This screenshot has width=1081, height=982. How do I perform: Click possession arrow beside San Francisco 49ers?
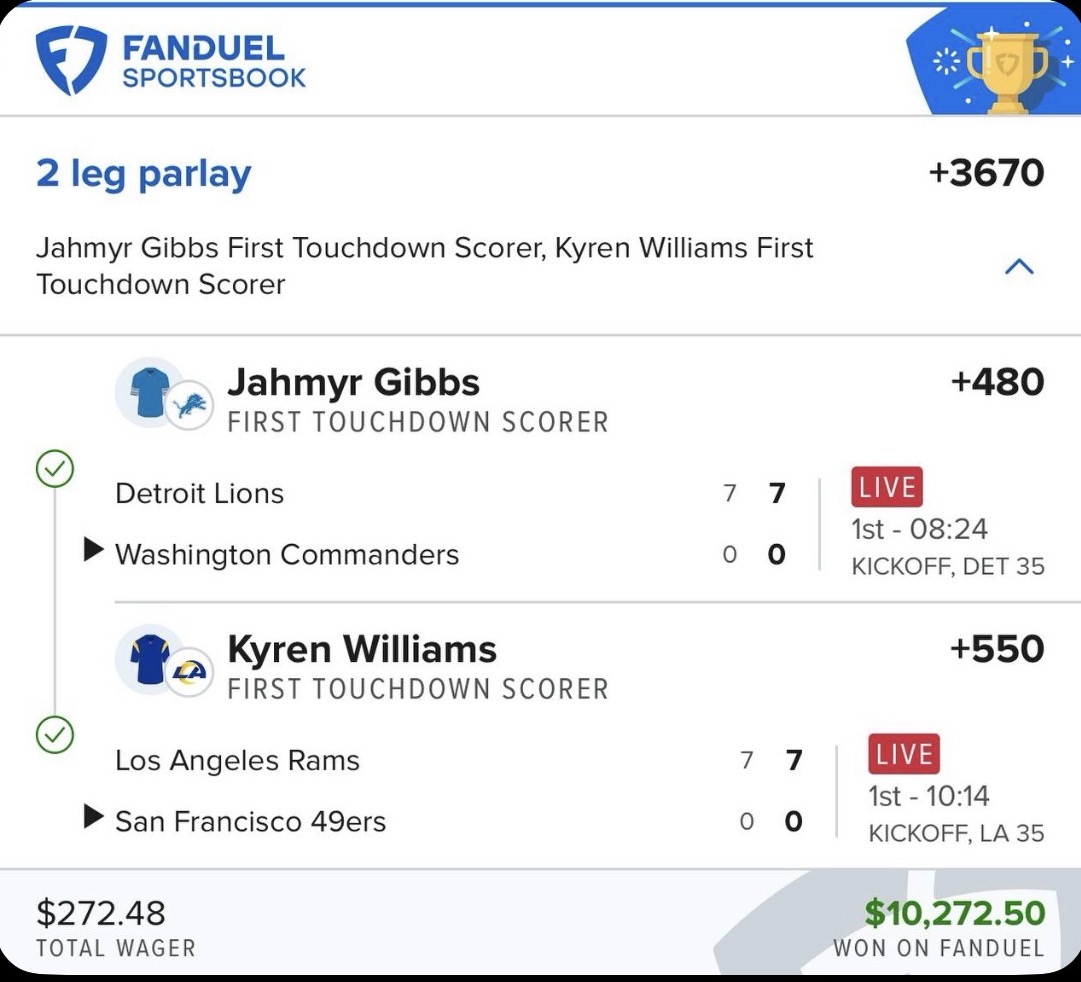(93, 818)
